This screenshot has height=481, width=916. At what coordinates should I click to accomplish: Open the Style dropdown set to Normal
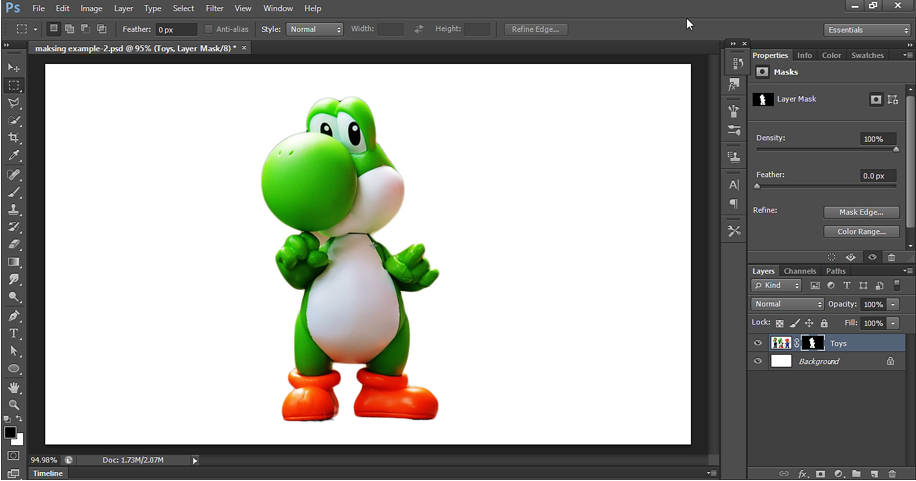click(x=314, y=29)
